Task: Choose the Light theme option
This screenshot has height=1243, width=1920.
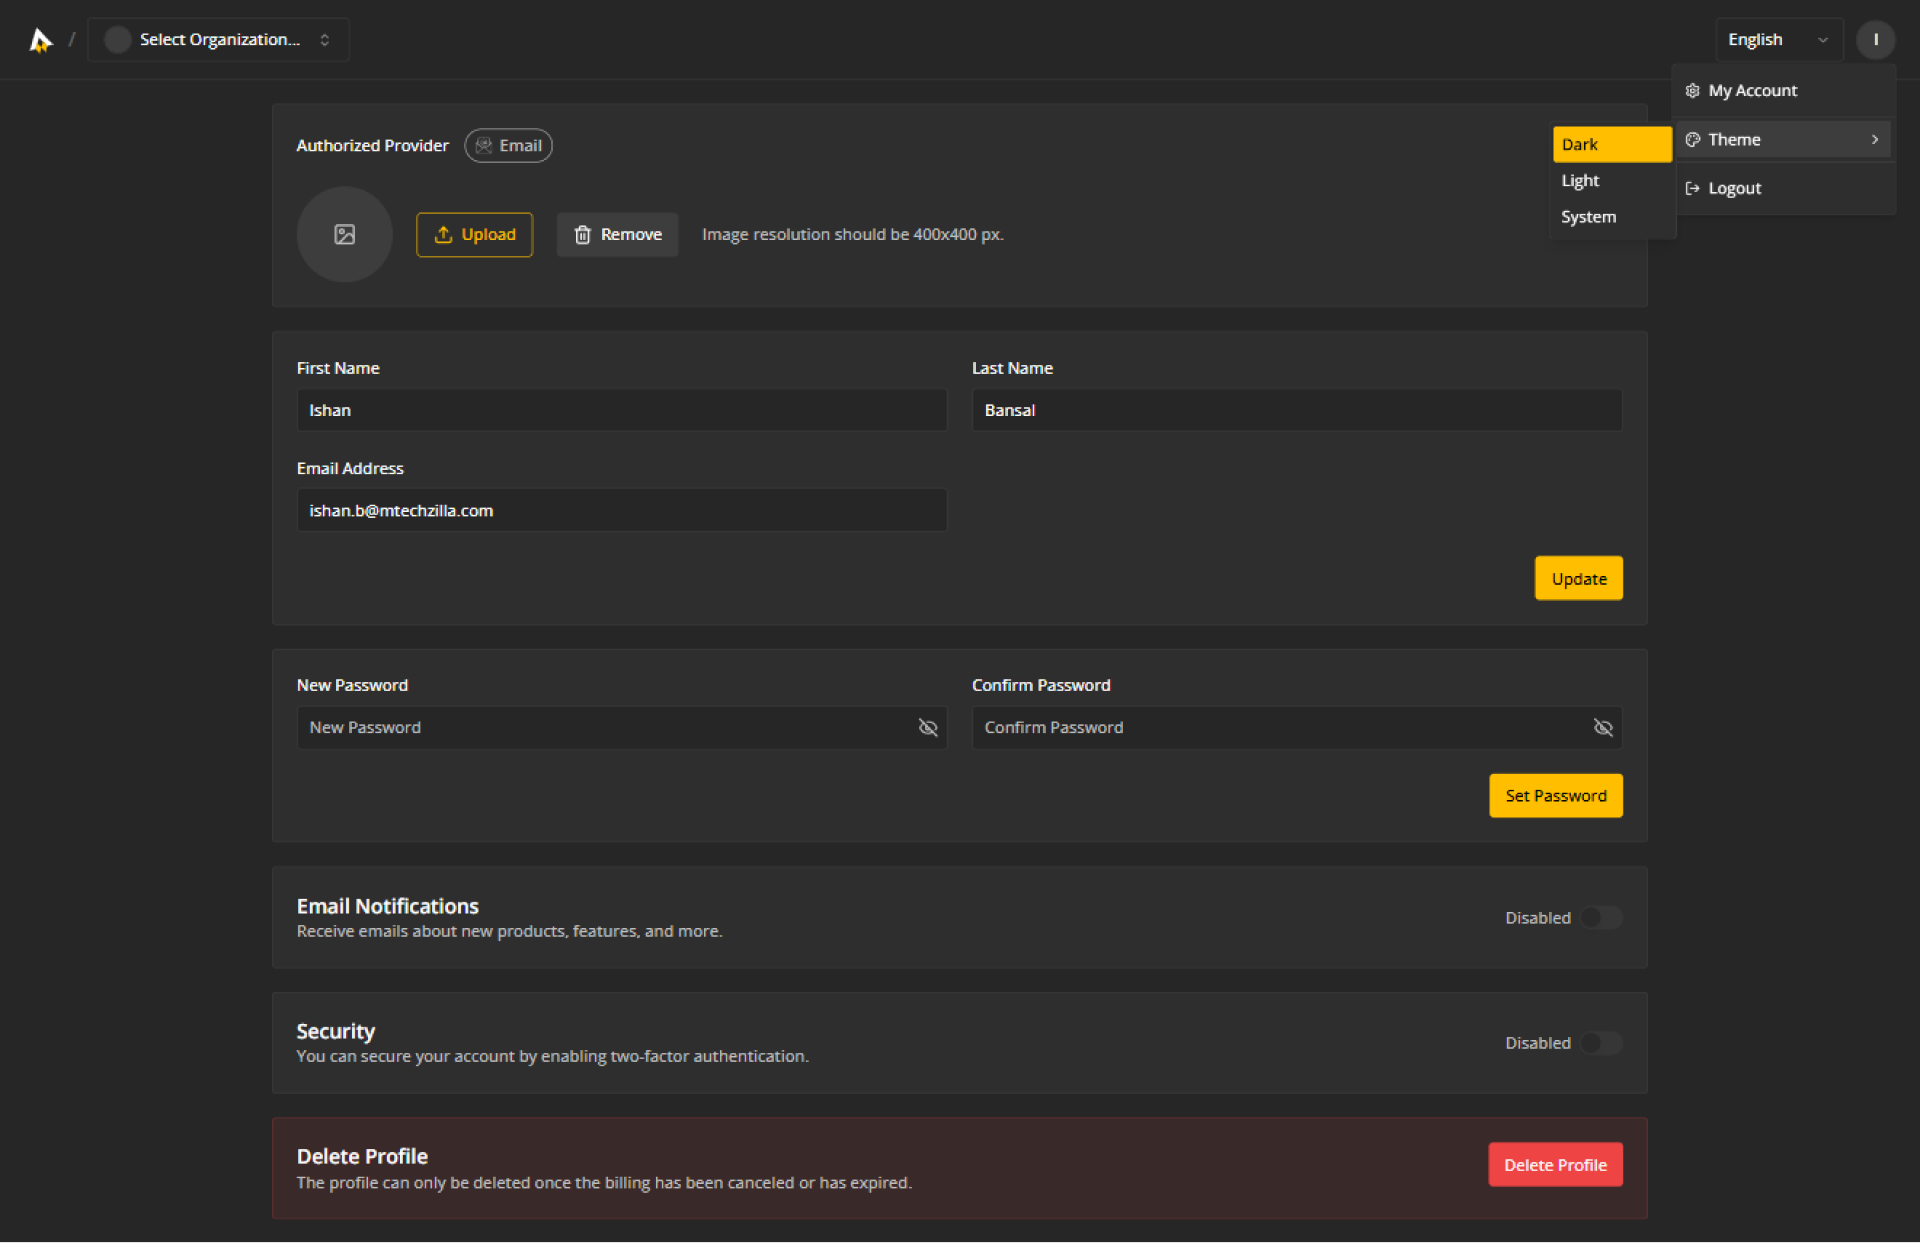Action: pos(1580,180)
